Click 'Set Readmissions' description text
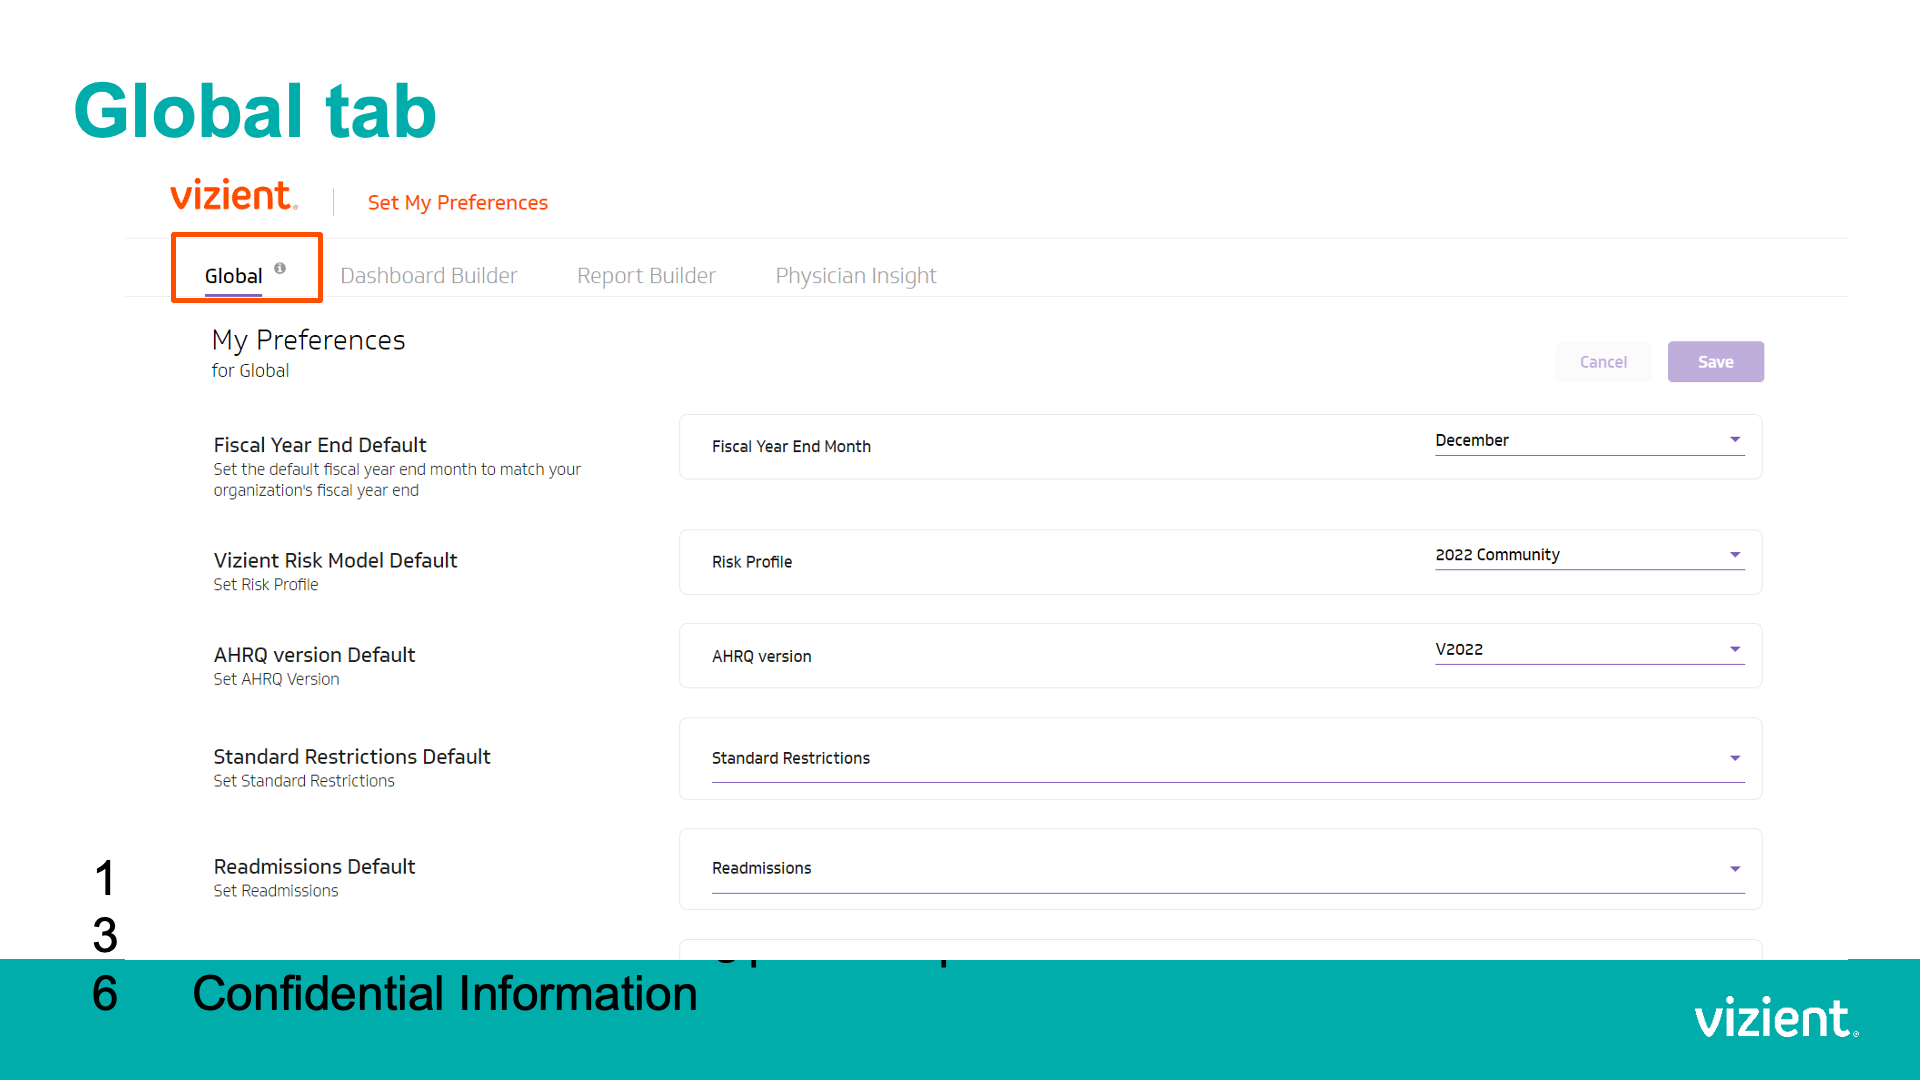Image resolution: width=1920 pixels, height=1080 pixels. point(276,891)
